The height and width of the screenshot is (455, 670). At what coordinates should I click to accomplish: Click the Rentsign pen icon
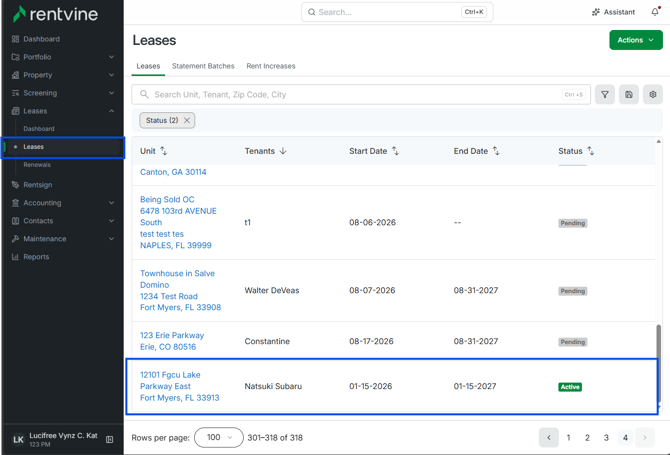[15, 185]
